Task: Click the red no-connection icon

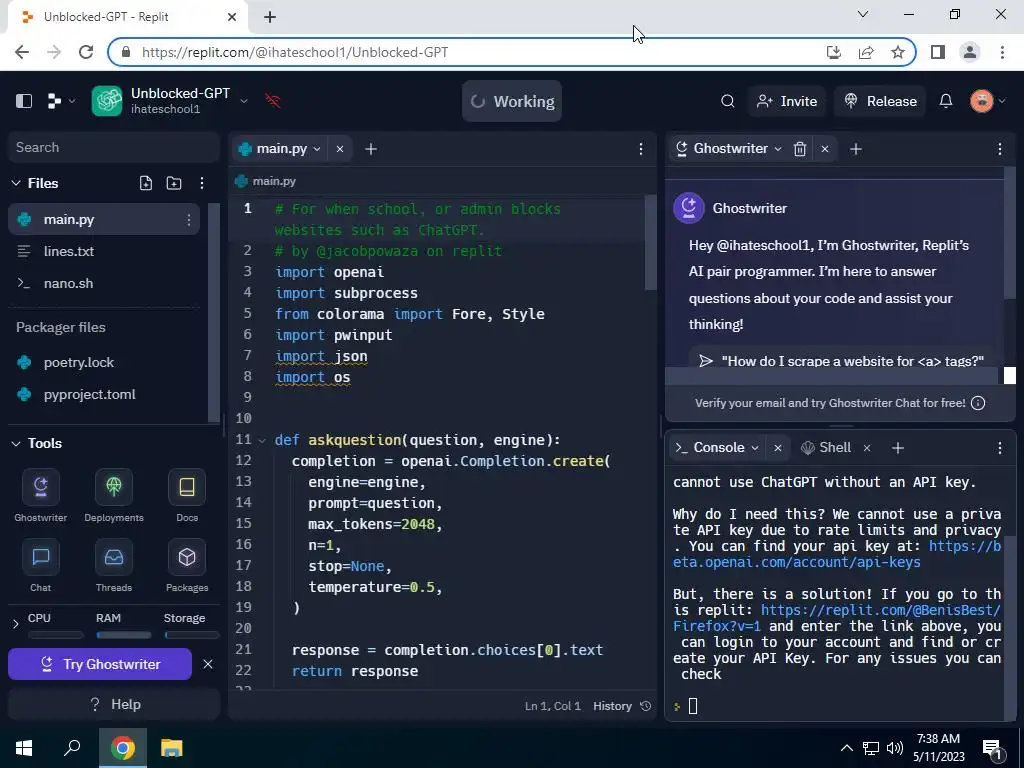Action: coord(273,101)
